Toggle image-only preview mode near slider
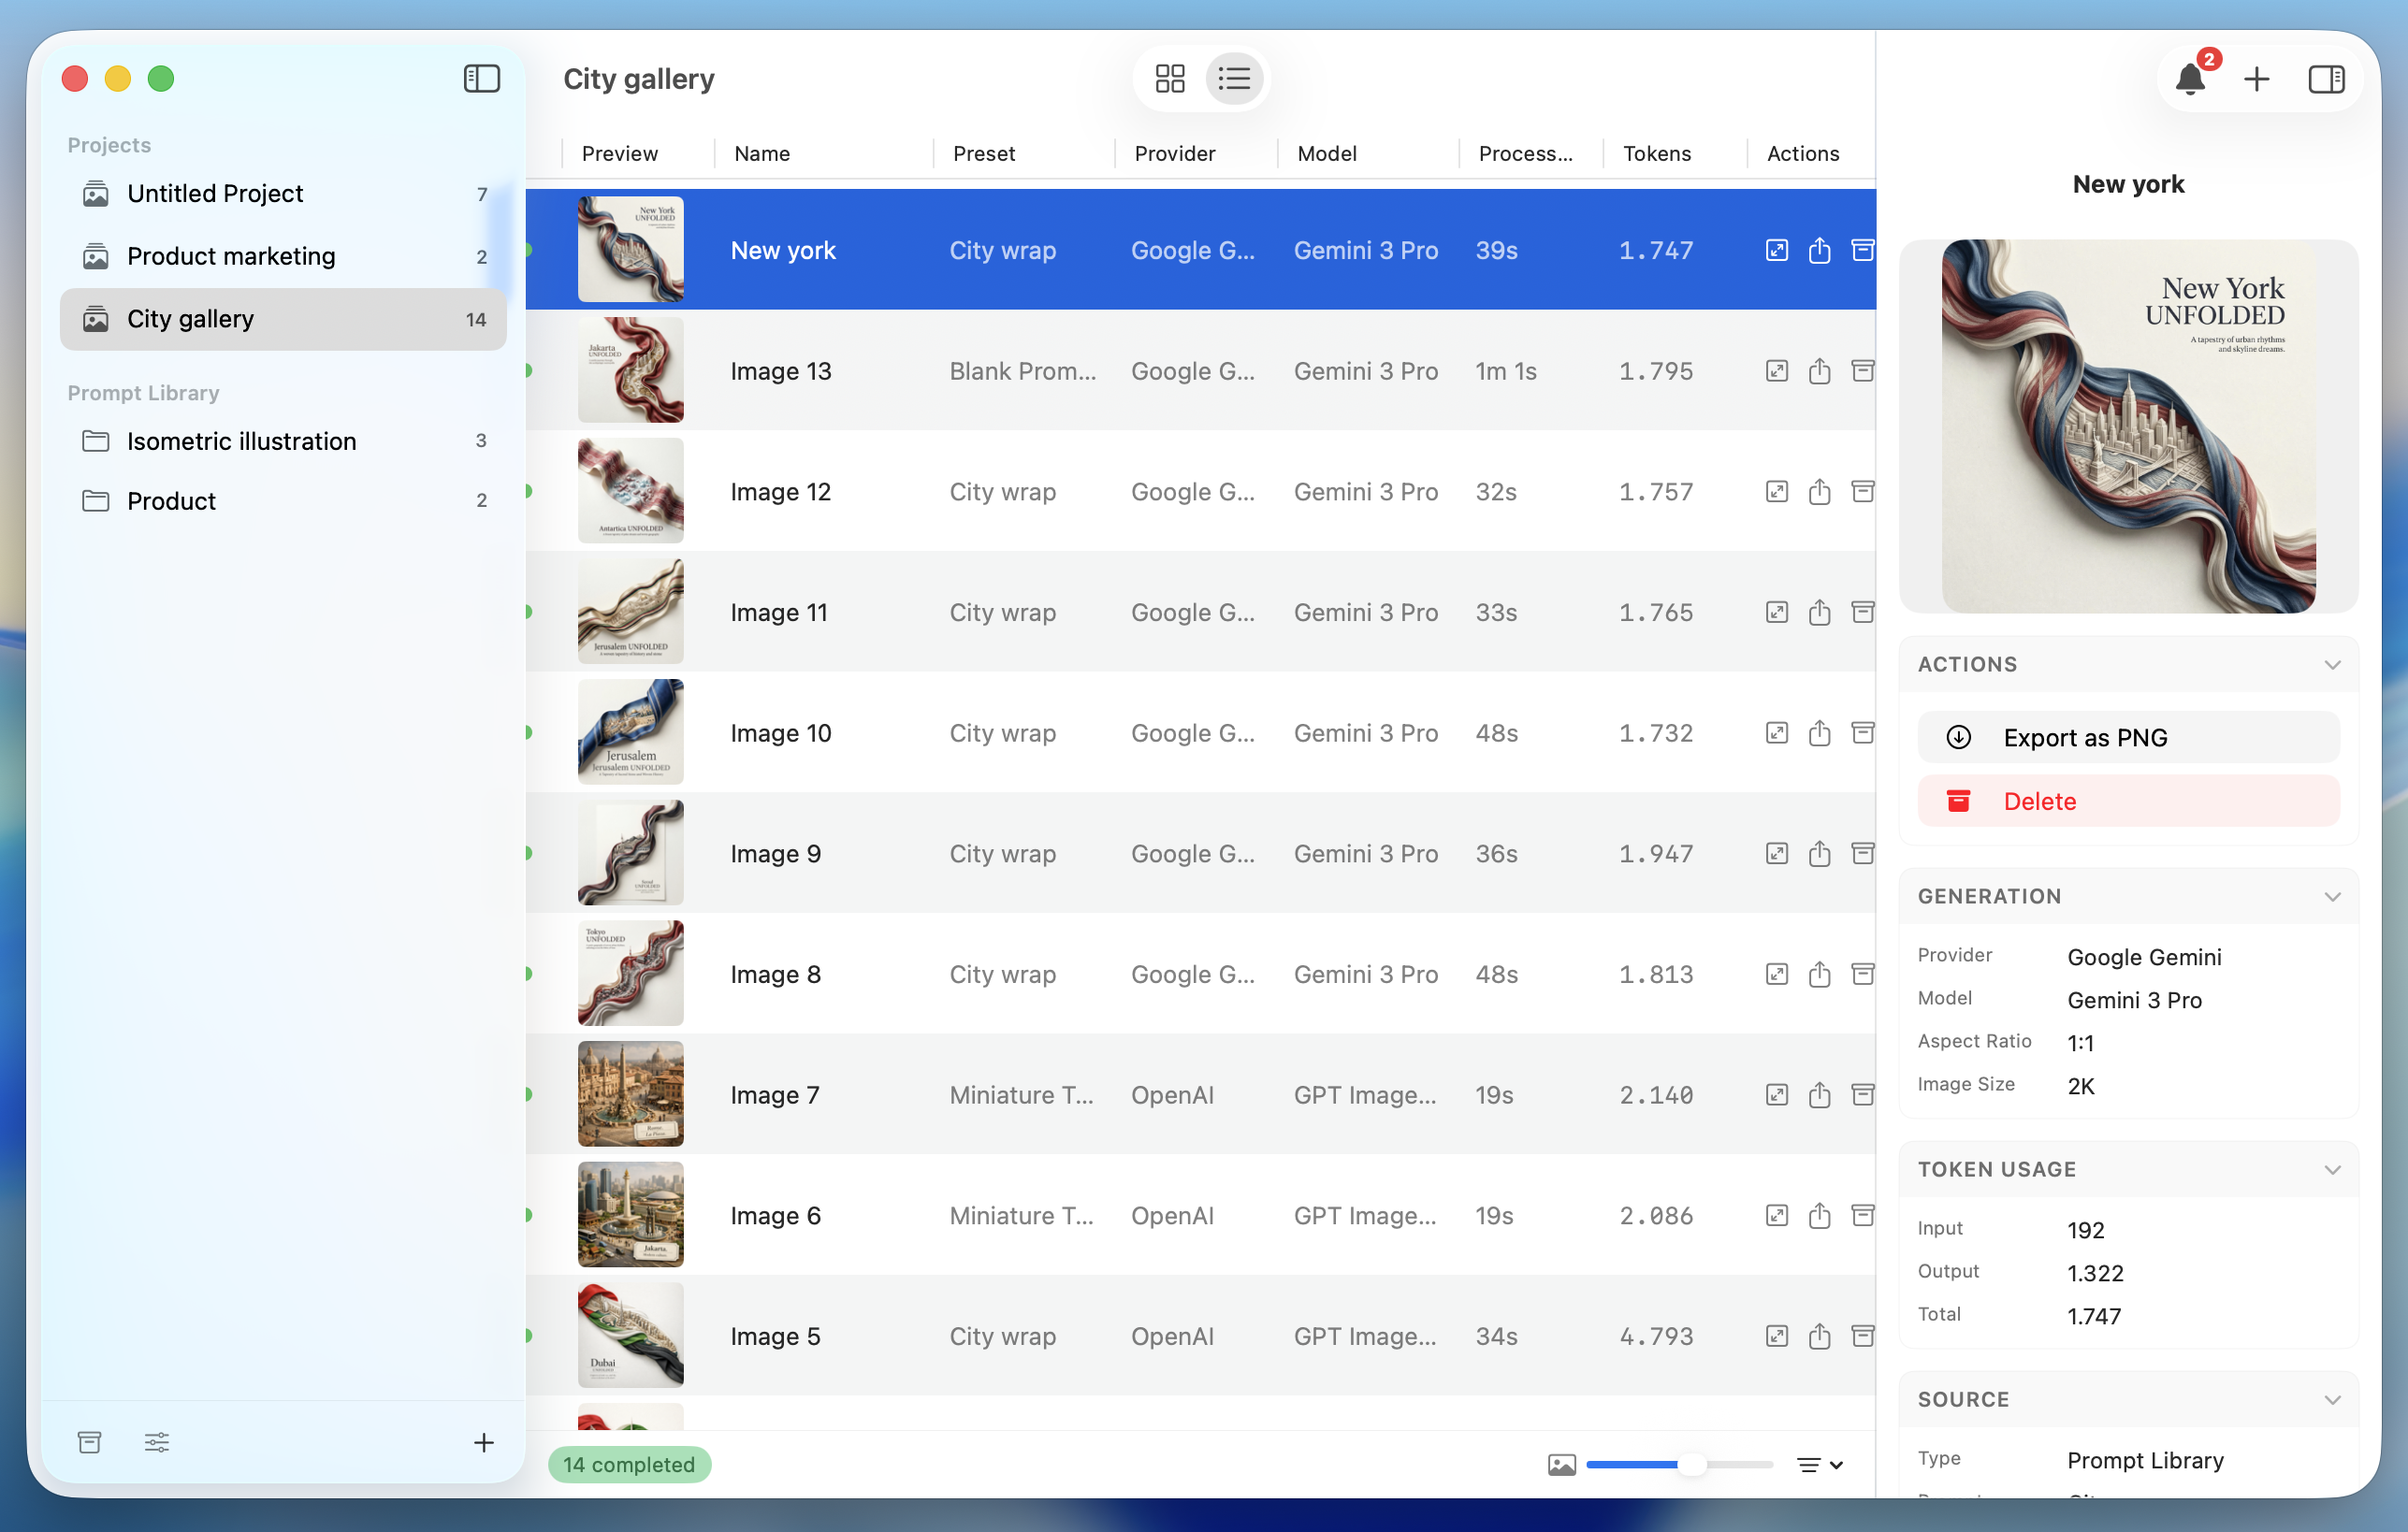Image resolution: width=2408 pixels, height=1532 pixels. coord(1562,1464)
